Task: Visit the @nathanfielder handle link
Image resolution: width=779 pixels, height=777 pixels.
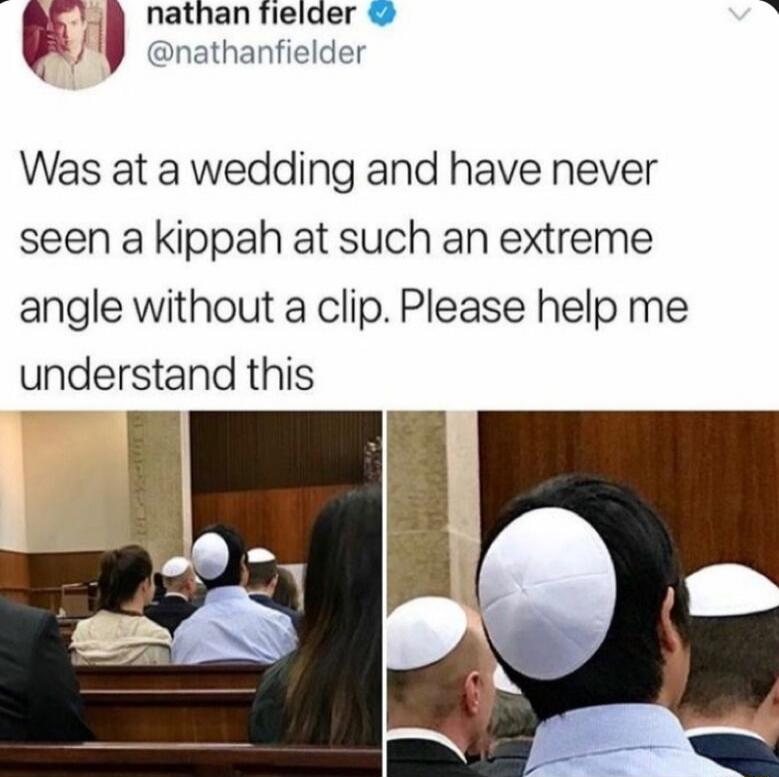Action: [256, 52]
